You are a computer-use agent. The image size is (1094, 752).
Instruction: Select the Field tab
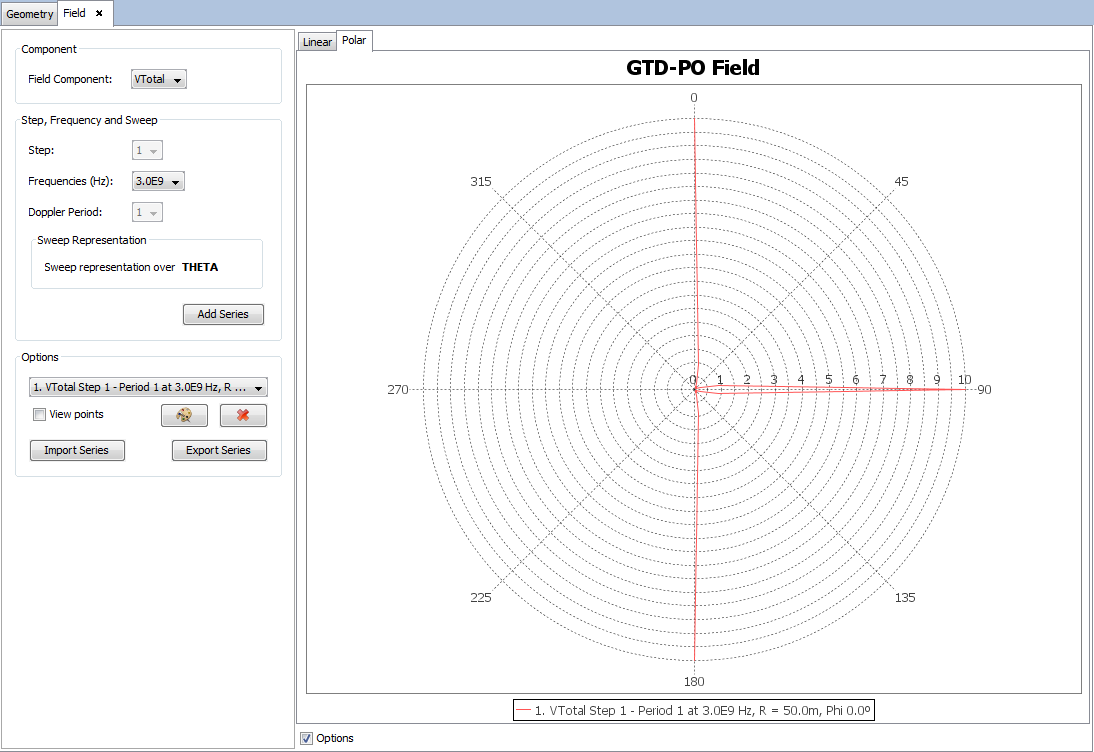(74, 14)
